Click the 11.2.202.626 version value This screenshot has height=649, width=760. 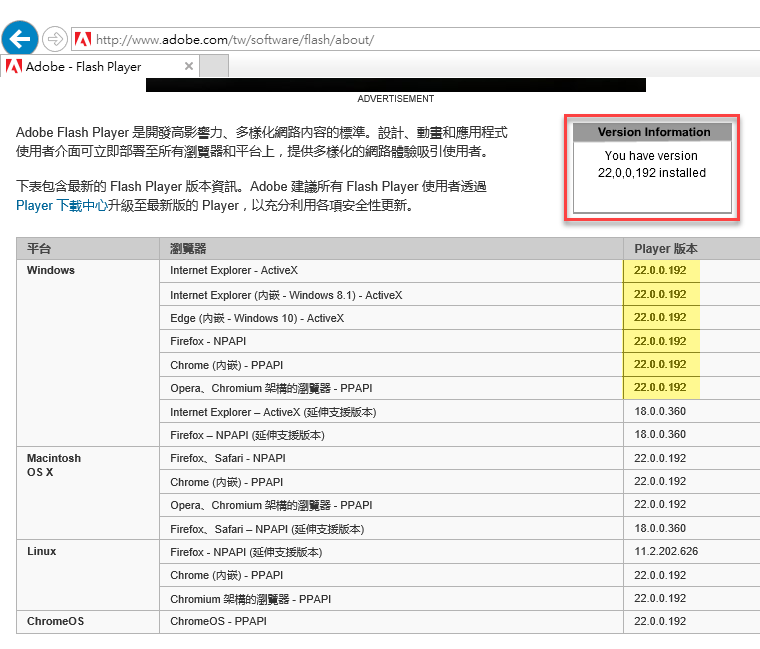point(666,552)
